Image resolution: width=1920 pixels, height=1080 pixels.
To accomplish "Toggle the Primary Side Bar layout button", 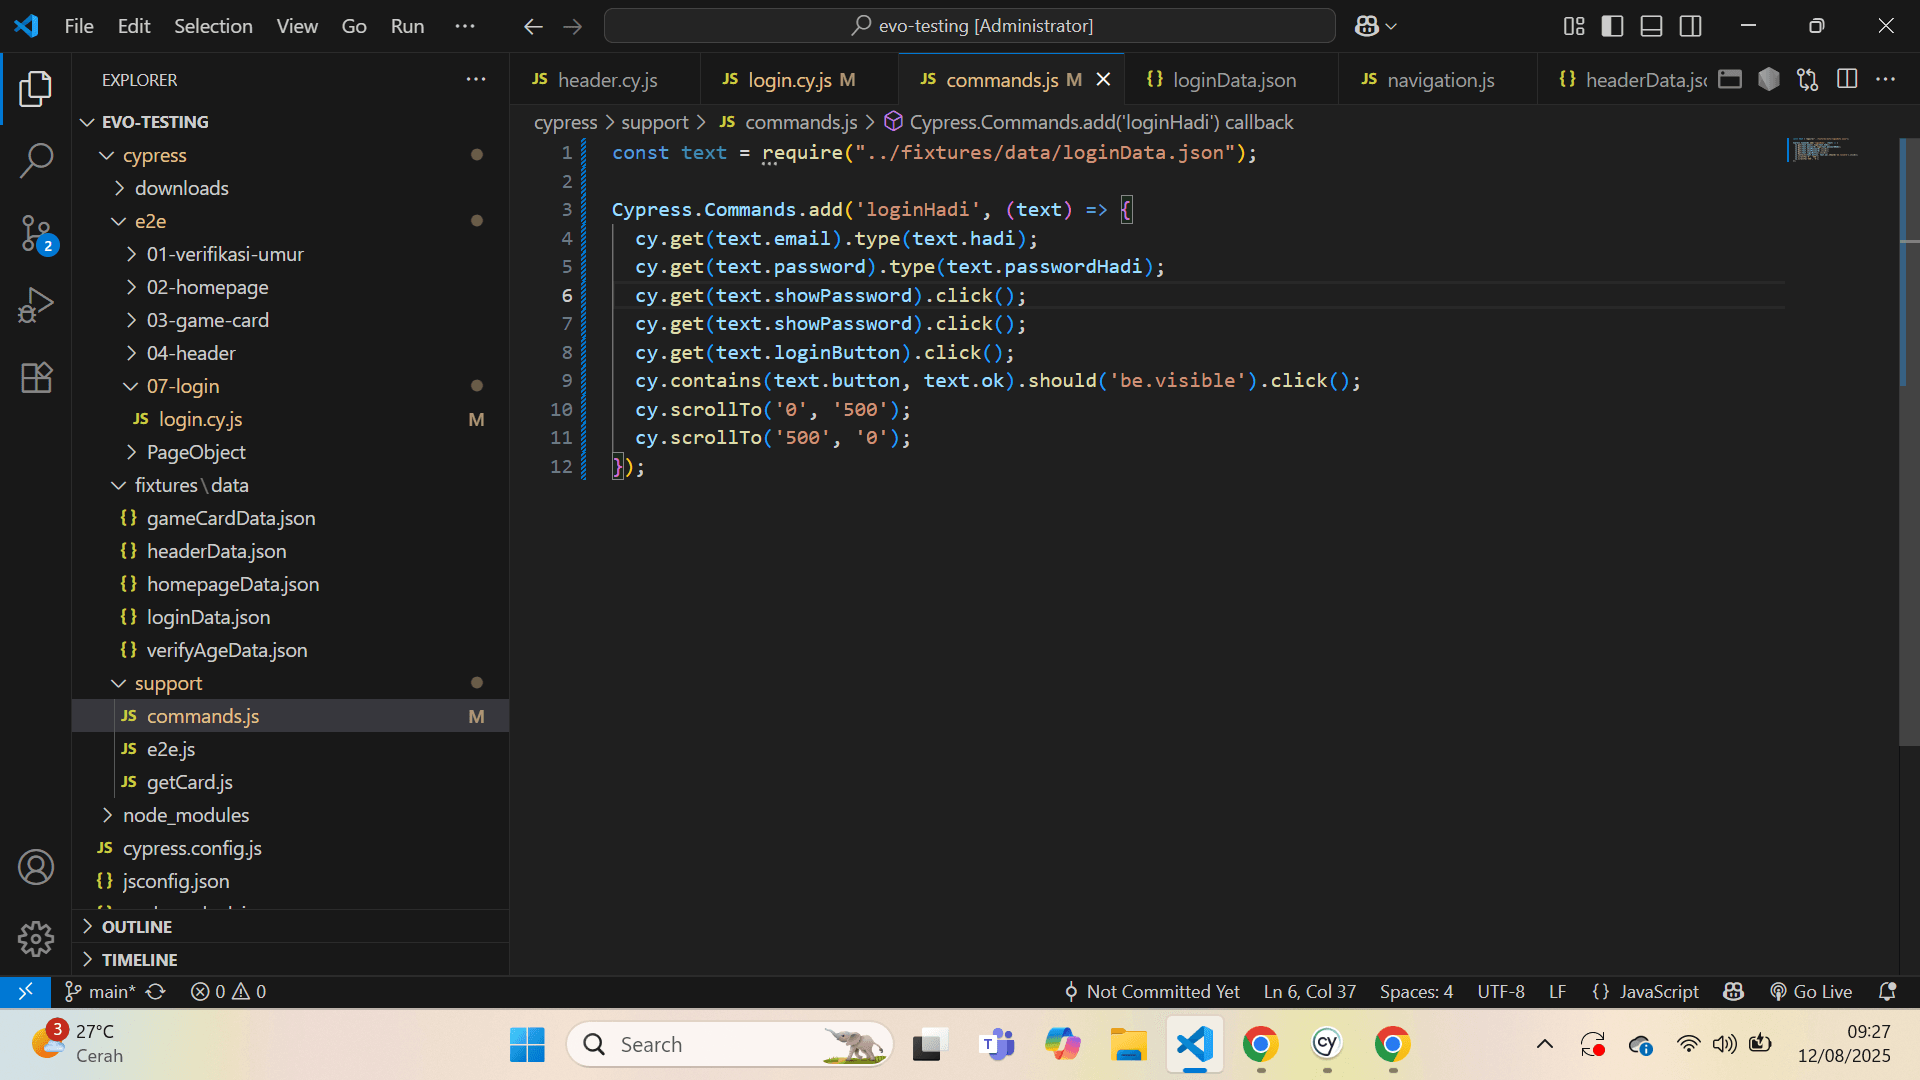I will click(x=1612, y=26).
